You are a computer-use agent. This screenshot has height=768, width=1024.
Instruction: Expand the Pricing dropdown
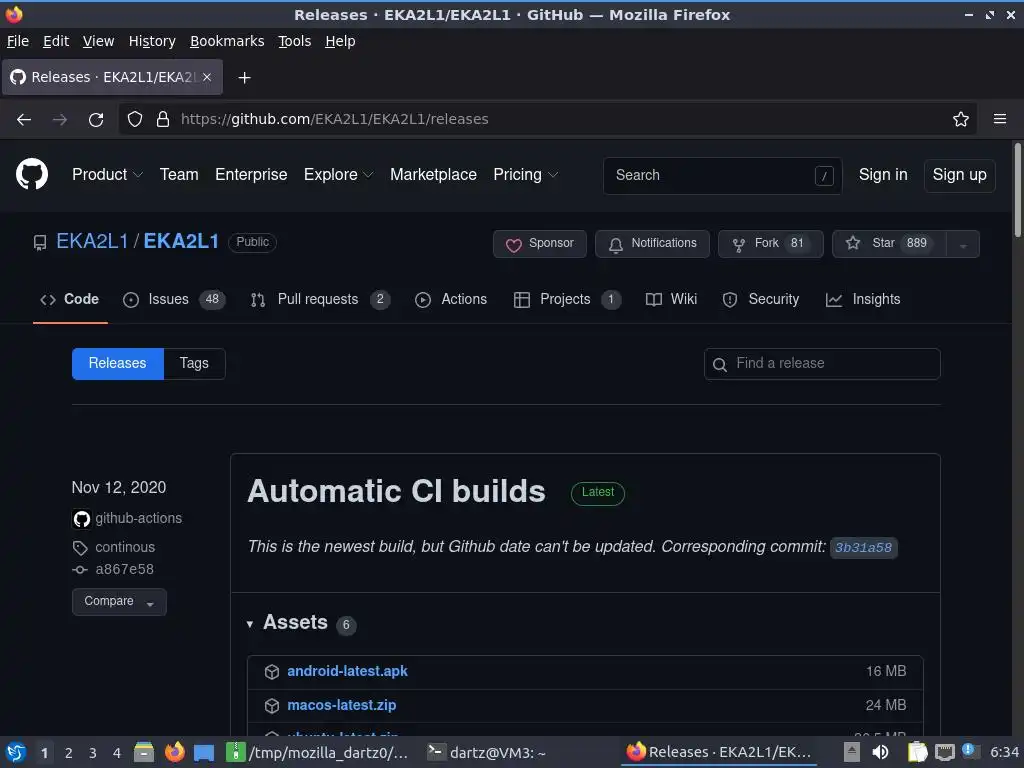tap(525, 175)
